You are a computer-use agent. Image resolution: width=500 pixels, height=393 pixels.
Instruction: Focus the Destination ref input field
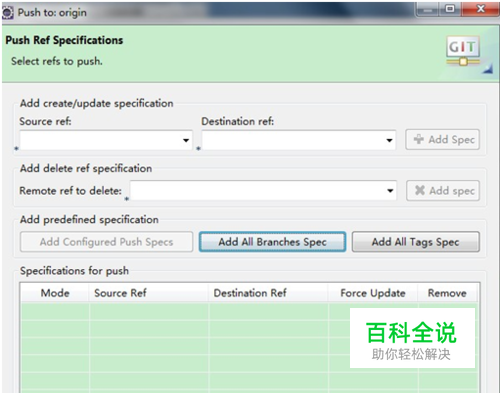[299, 140]
